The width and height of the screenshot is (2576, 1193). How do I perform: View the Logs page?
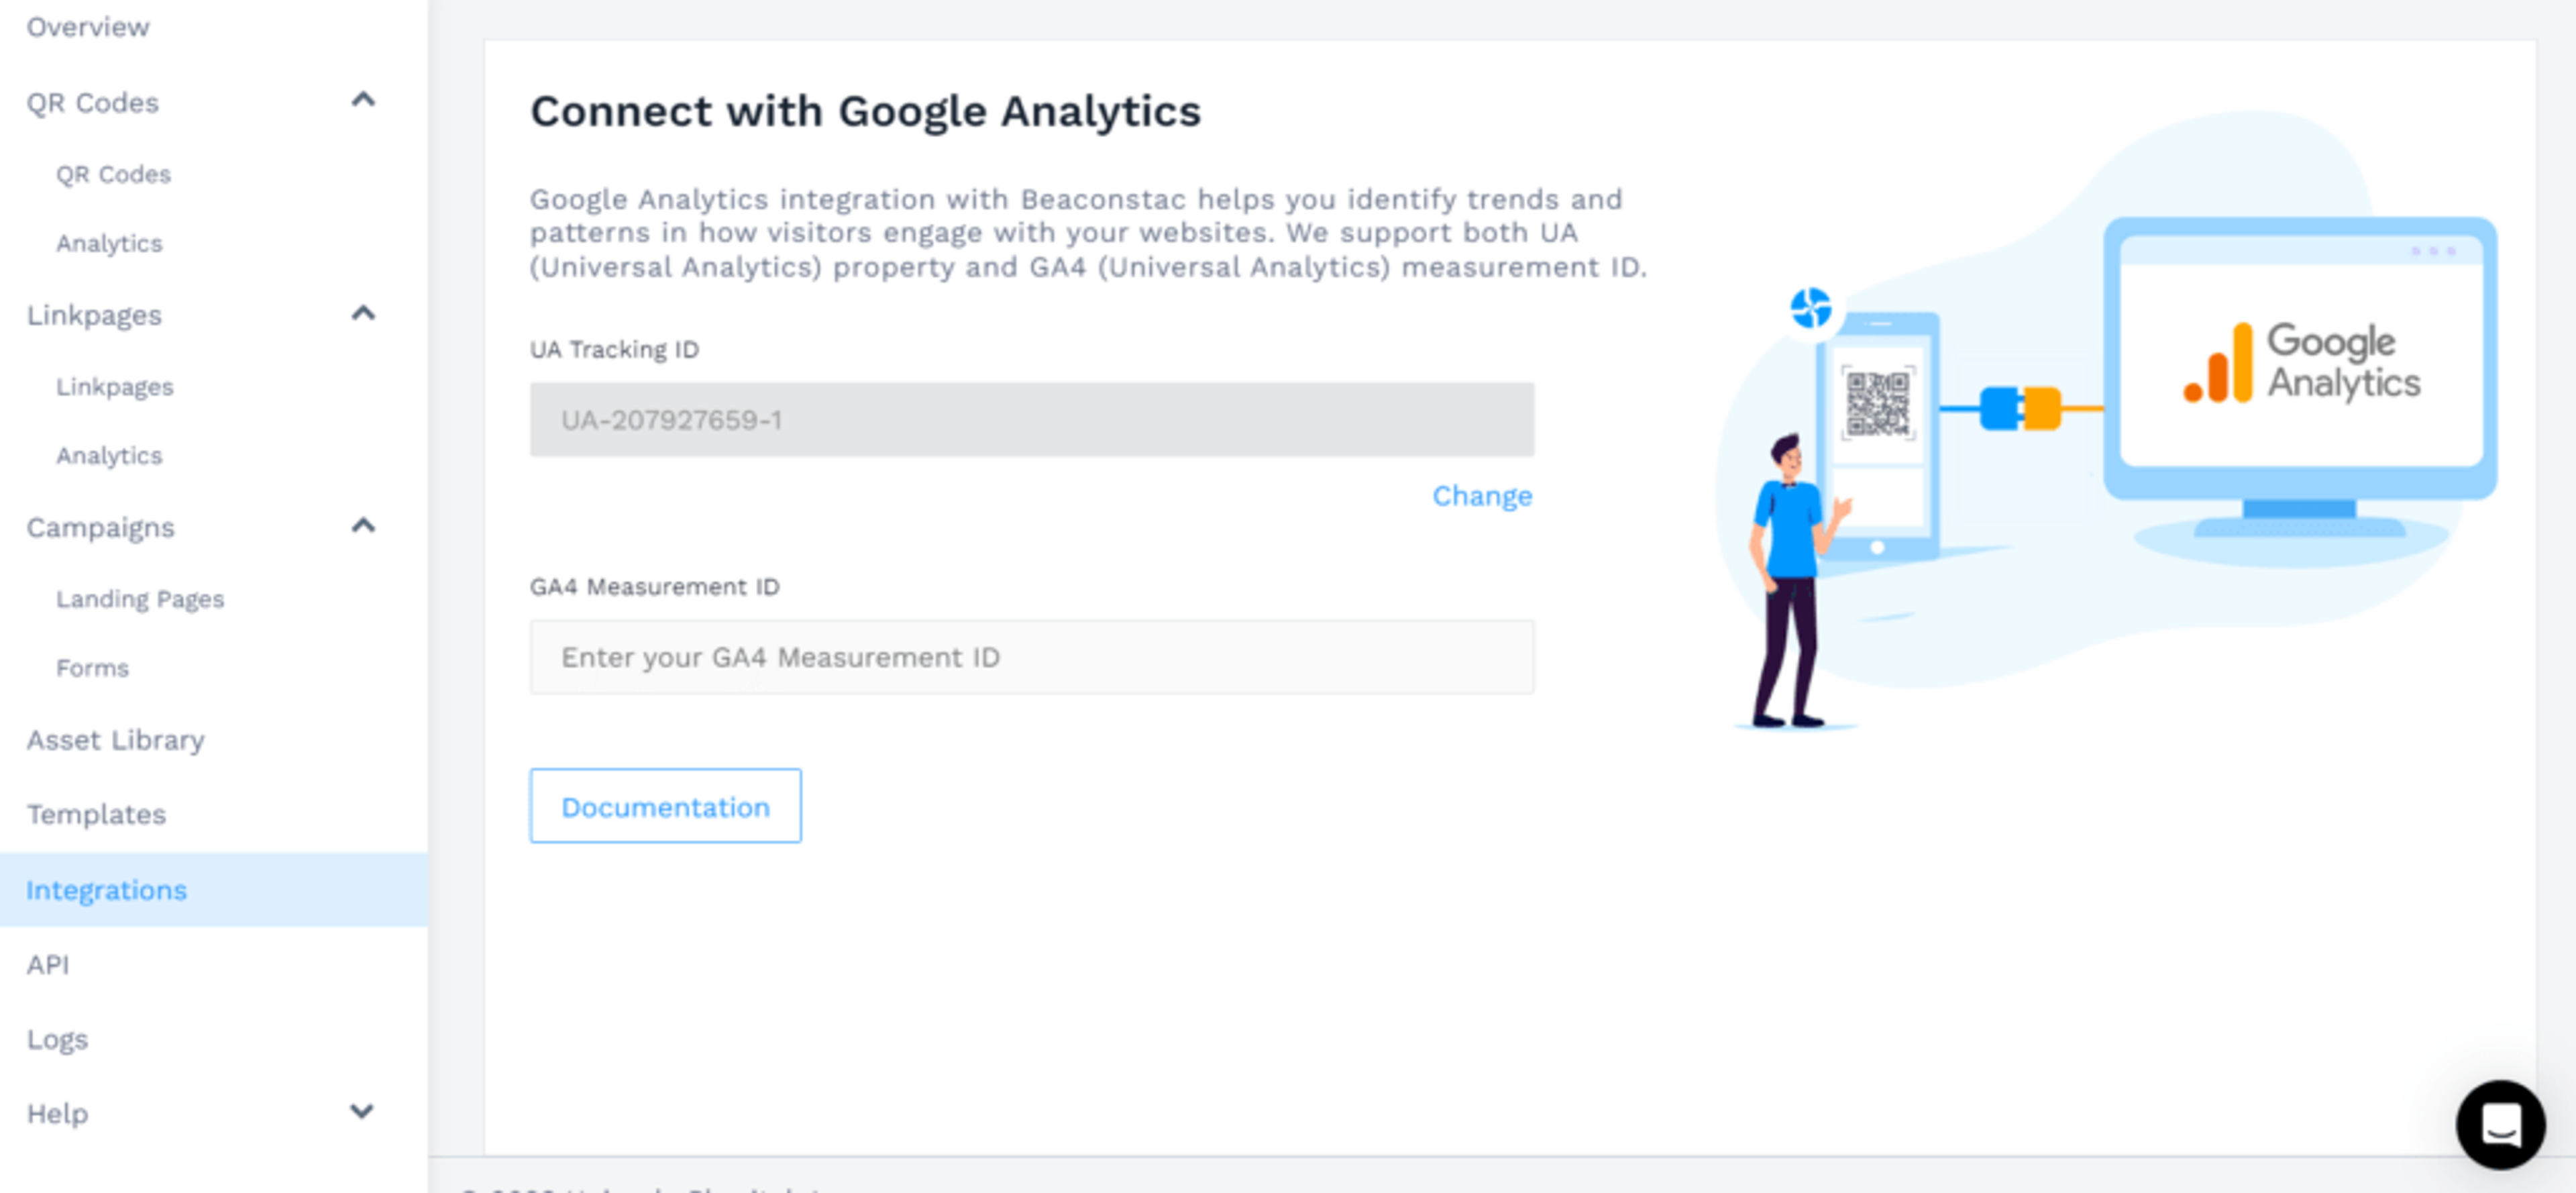pyautogui.click(x=57, y=1038)
